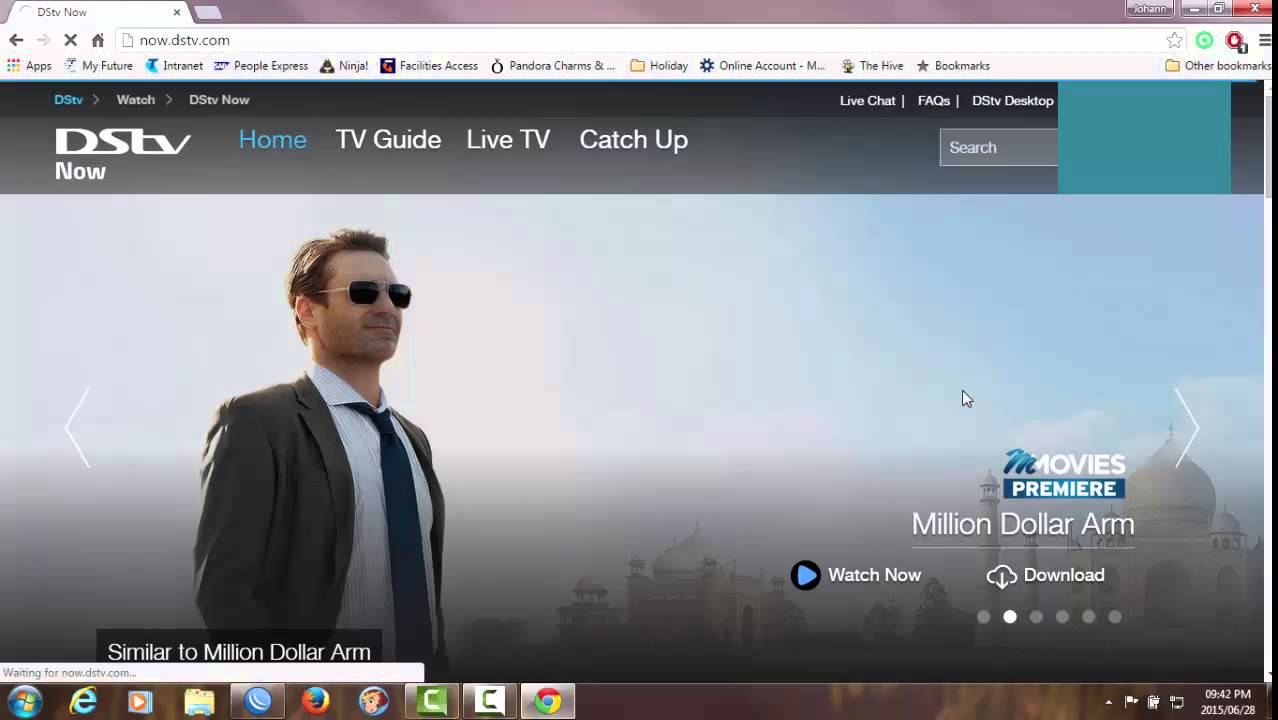The width and height of the screenshot is (1278, 720).
Task: Open the People Express bookmark
Action: click(x=261, y=66)
